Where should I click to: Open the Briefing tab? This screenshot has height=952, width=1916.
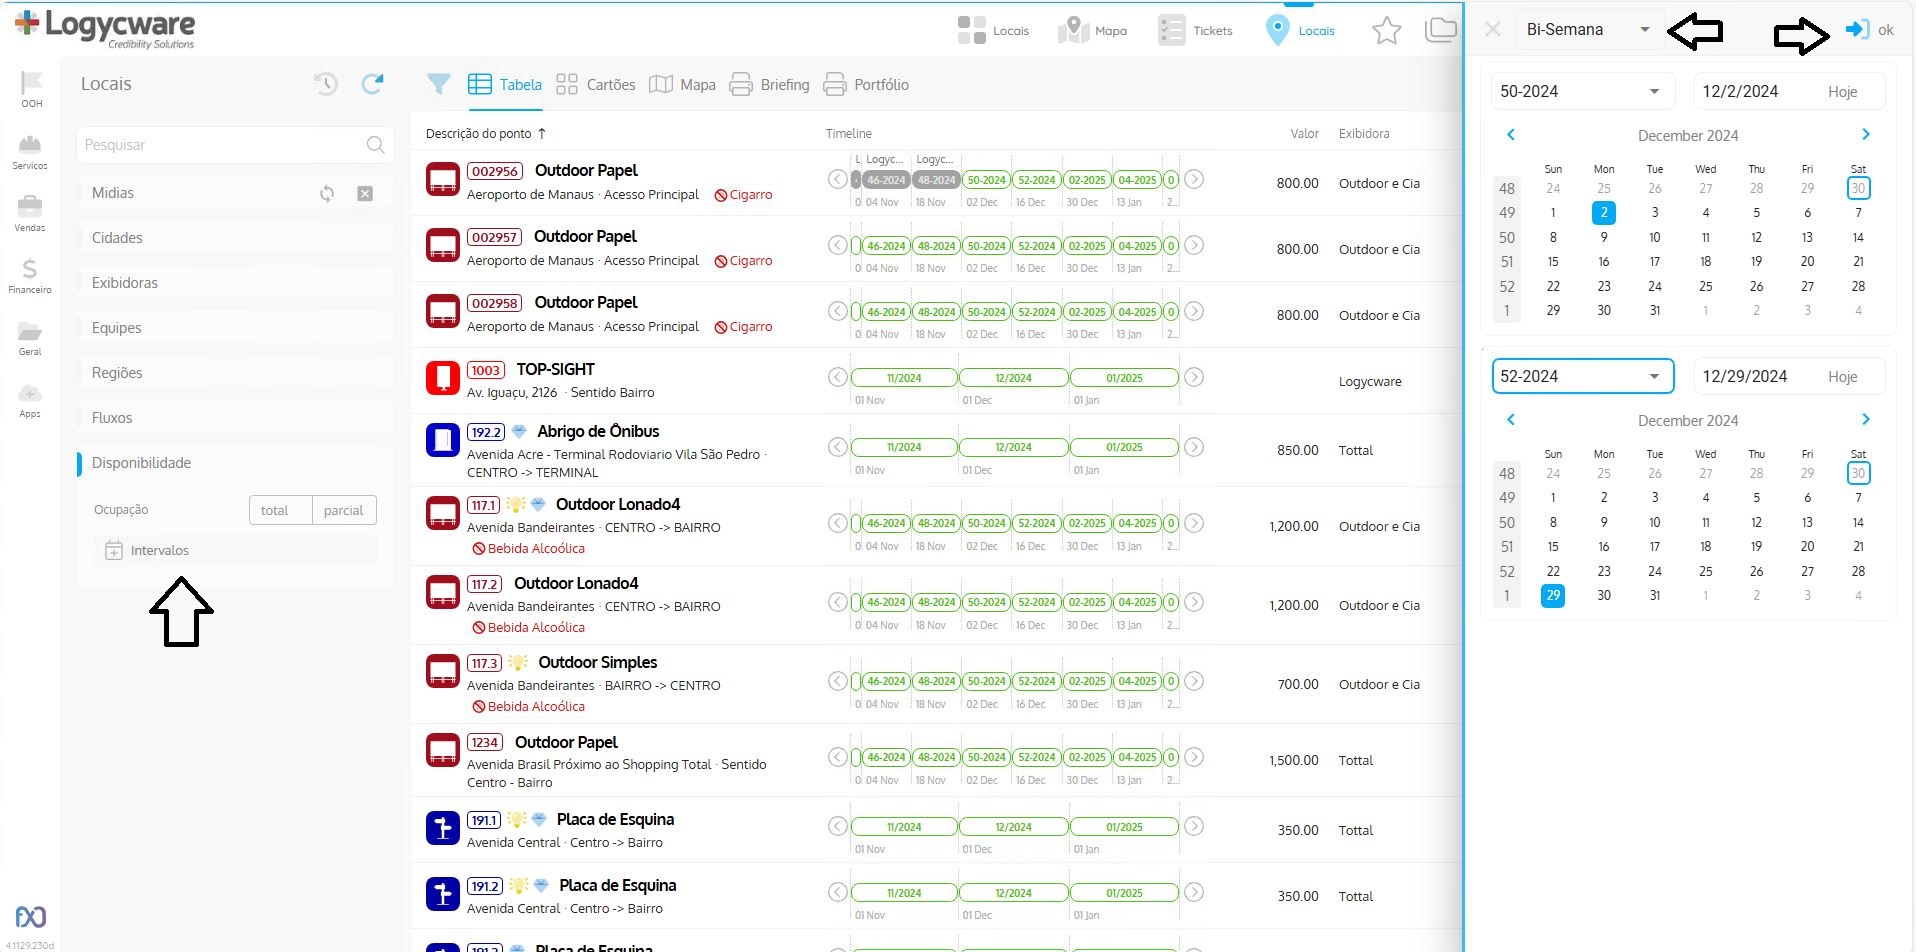(x=769, y=85)
